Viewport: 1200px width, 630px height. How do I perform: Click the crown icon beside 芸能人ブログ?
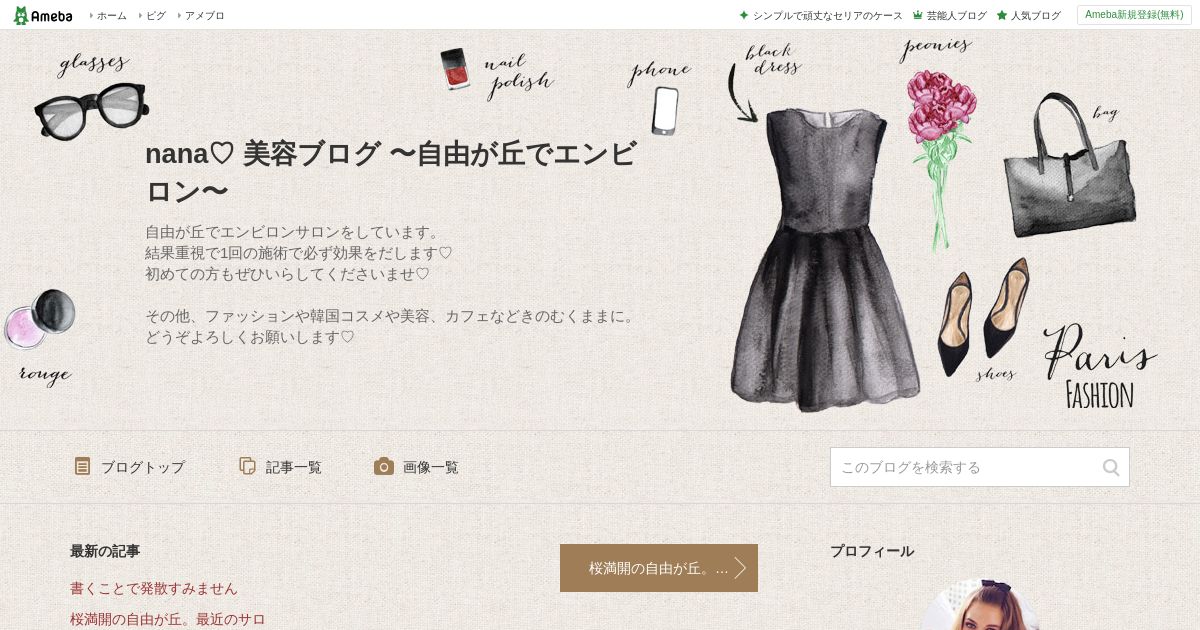click(x=917, y=15)
